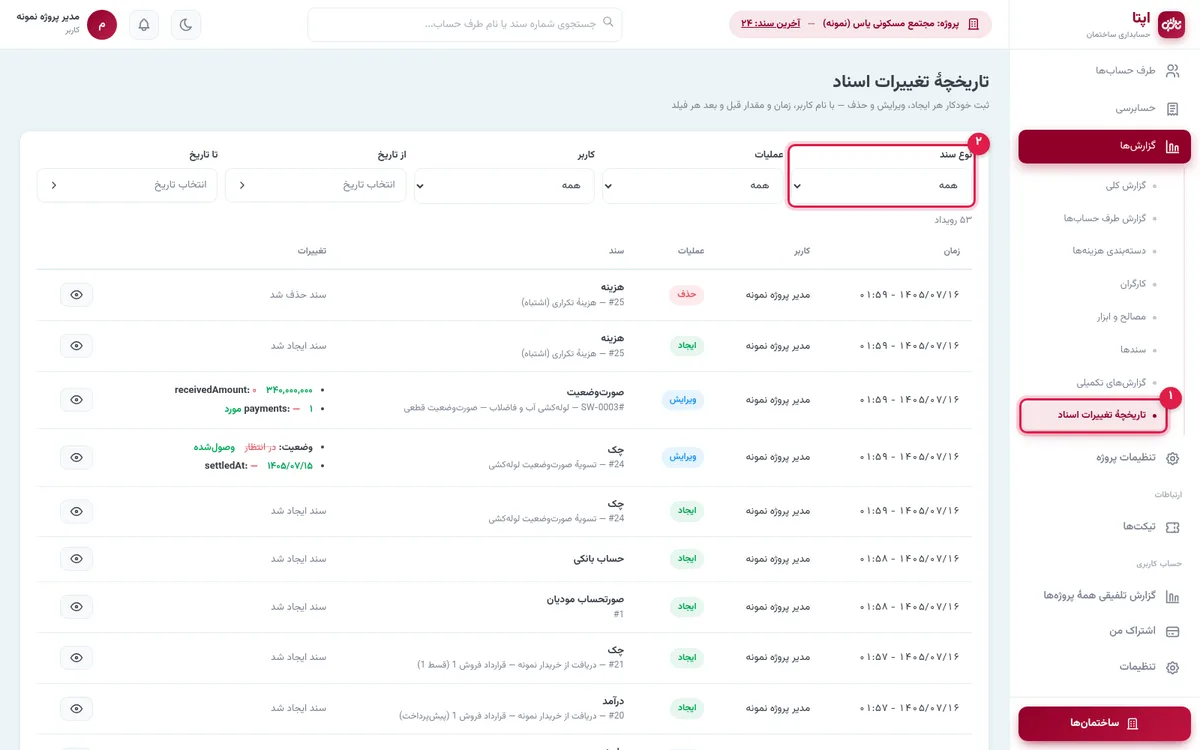Open project selector مجتمع مسکونی یاس

click(x=861, y=24)
